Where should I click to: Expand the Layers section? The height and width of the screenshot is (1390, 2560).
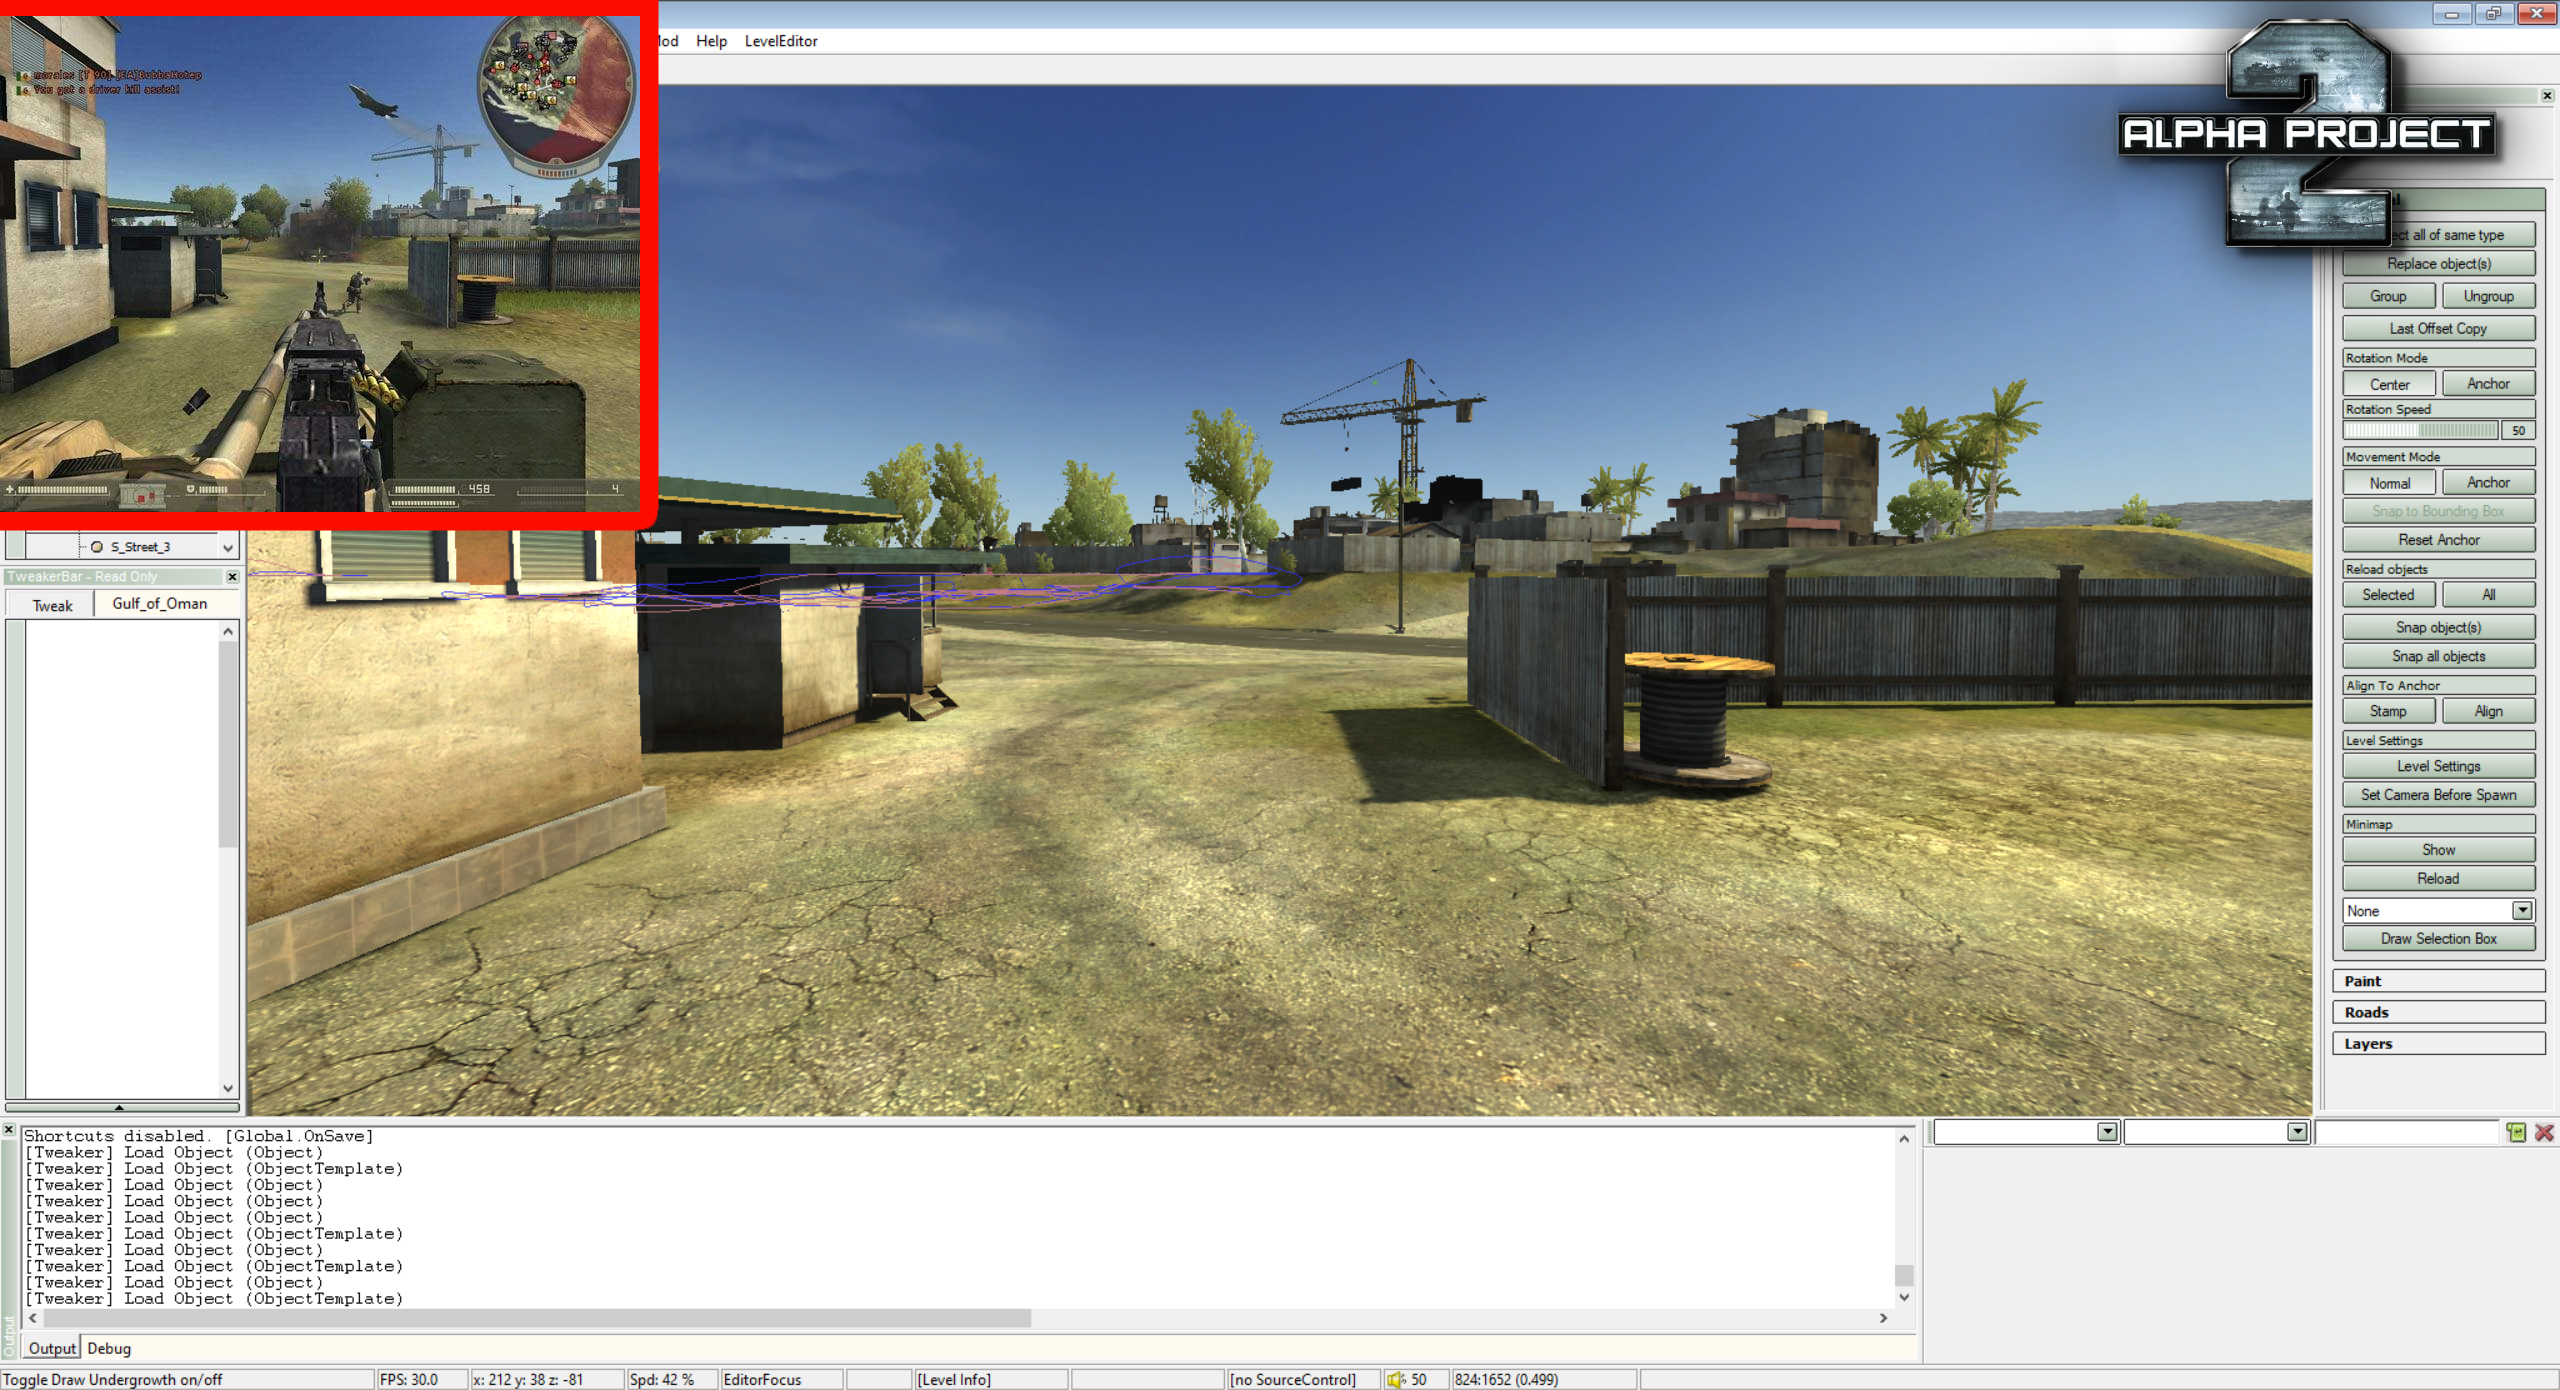pos(2438,1044)
